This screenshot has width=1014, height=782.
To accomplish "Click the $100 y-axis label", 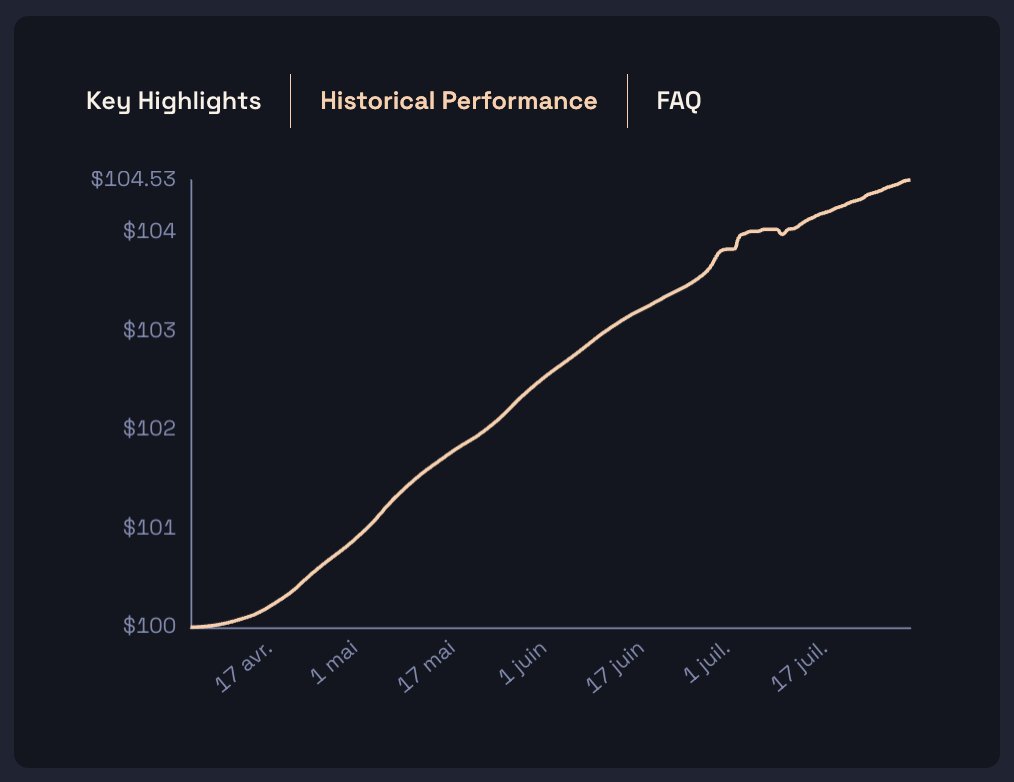I will [x=149, y=625].
